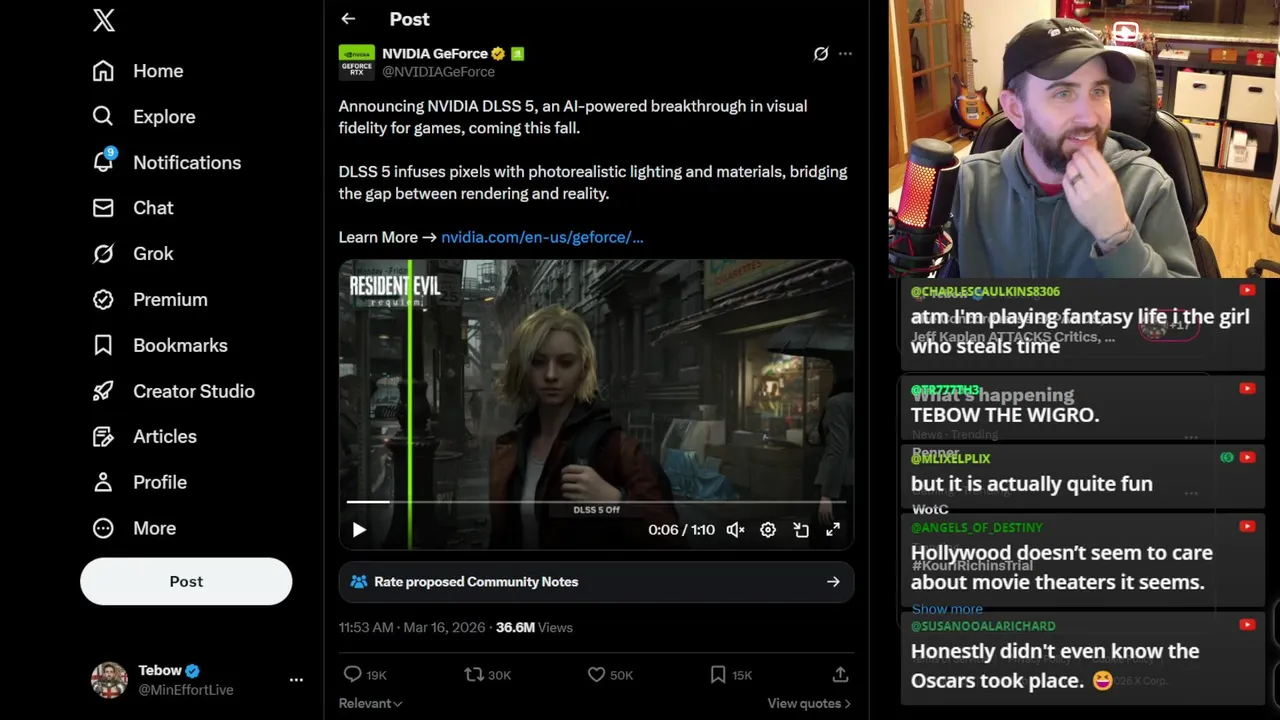Screen dimensions: 1280x720
Task: Click the Bookmarks sidebar icon
Action: point(103,345)
